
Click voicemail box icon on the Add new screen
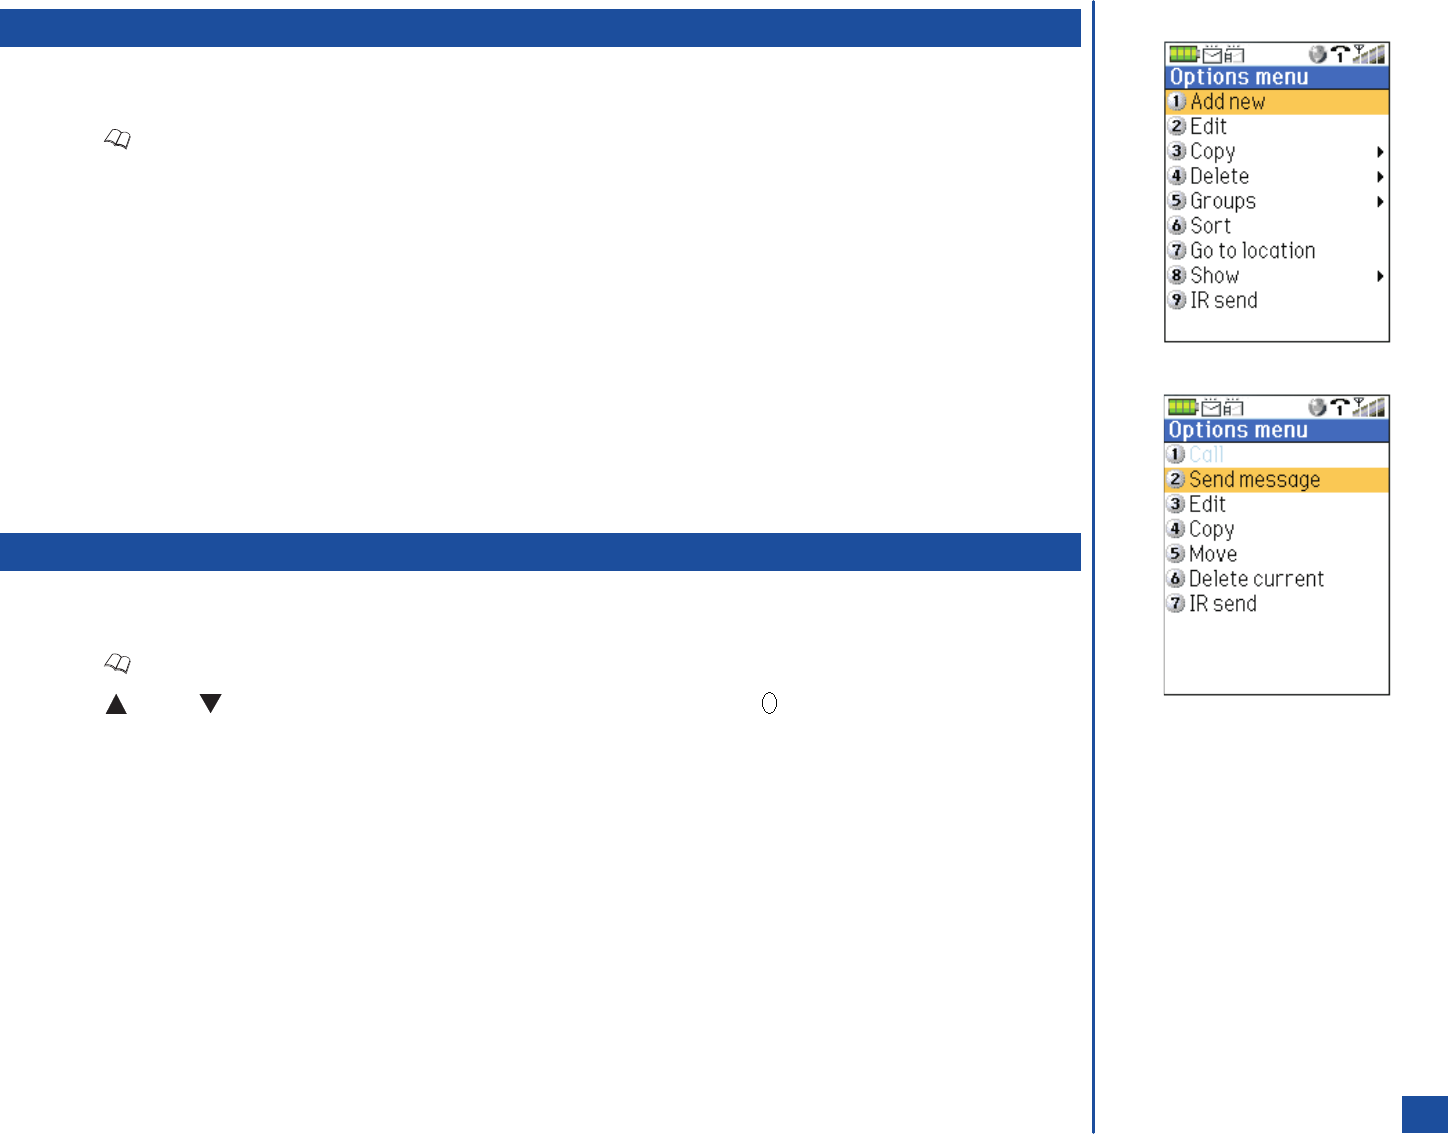pyautogui.click(x=1234, y=55)
